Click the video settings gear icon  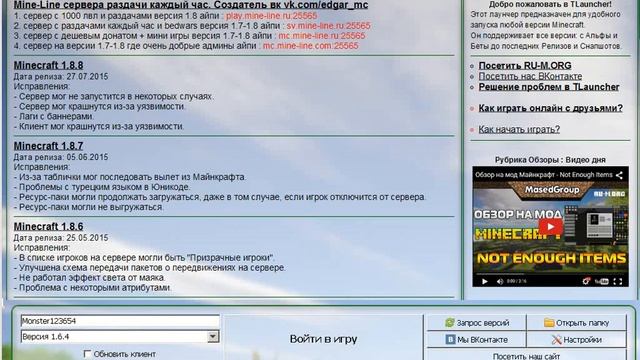586,281
